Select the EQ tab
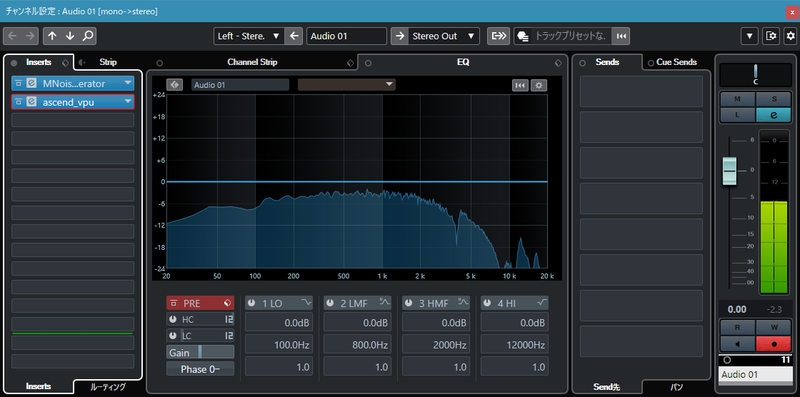 (463, 62)
